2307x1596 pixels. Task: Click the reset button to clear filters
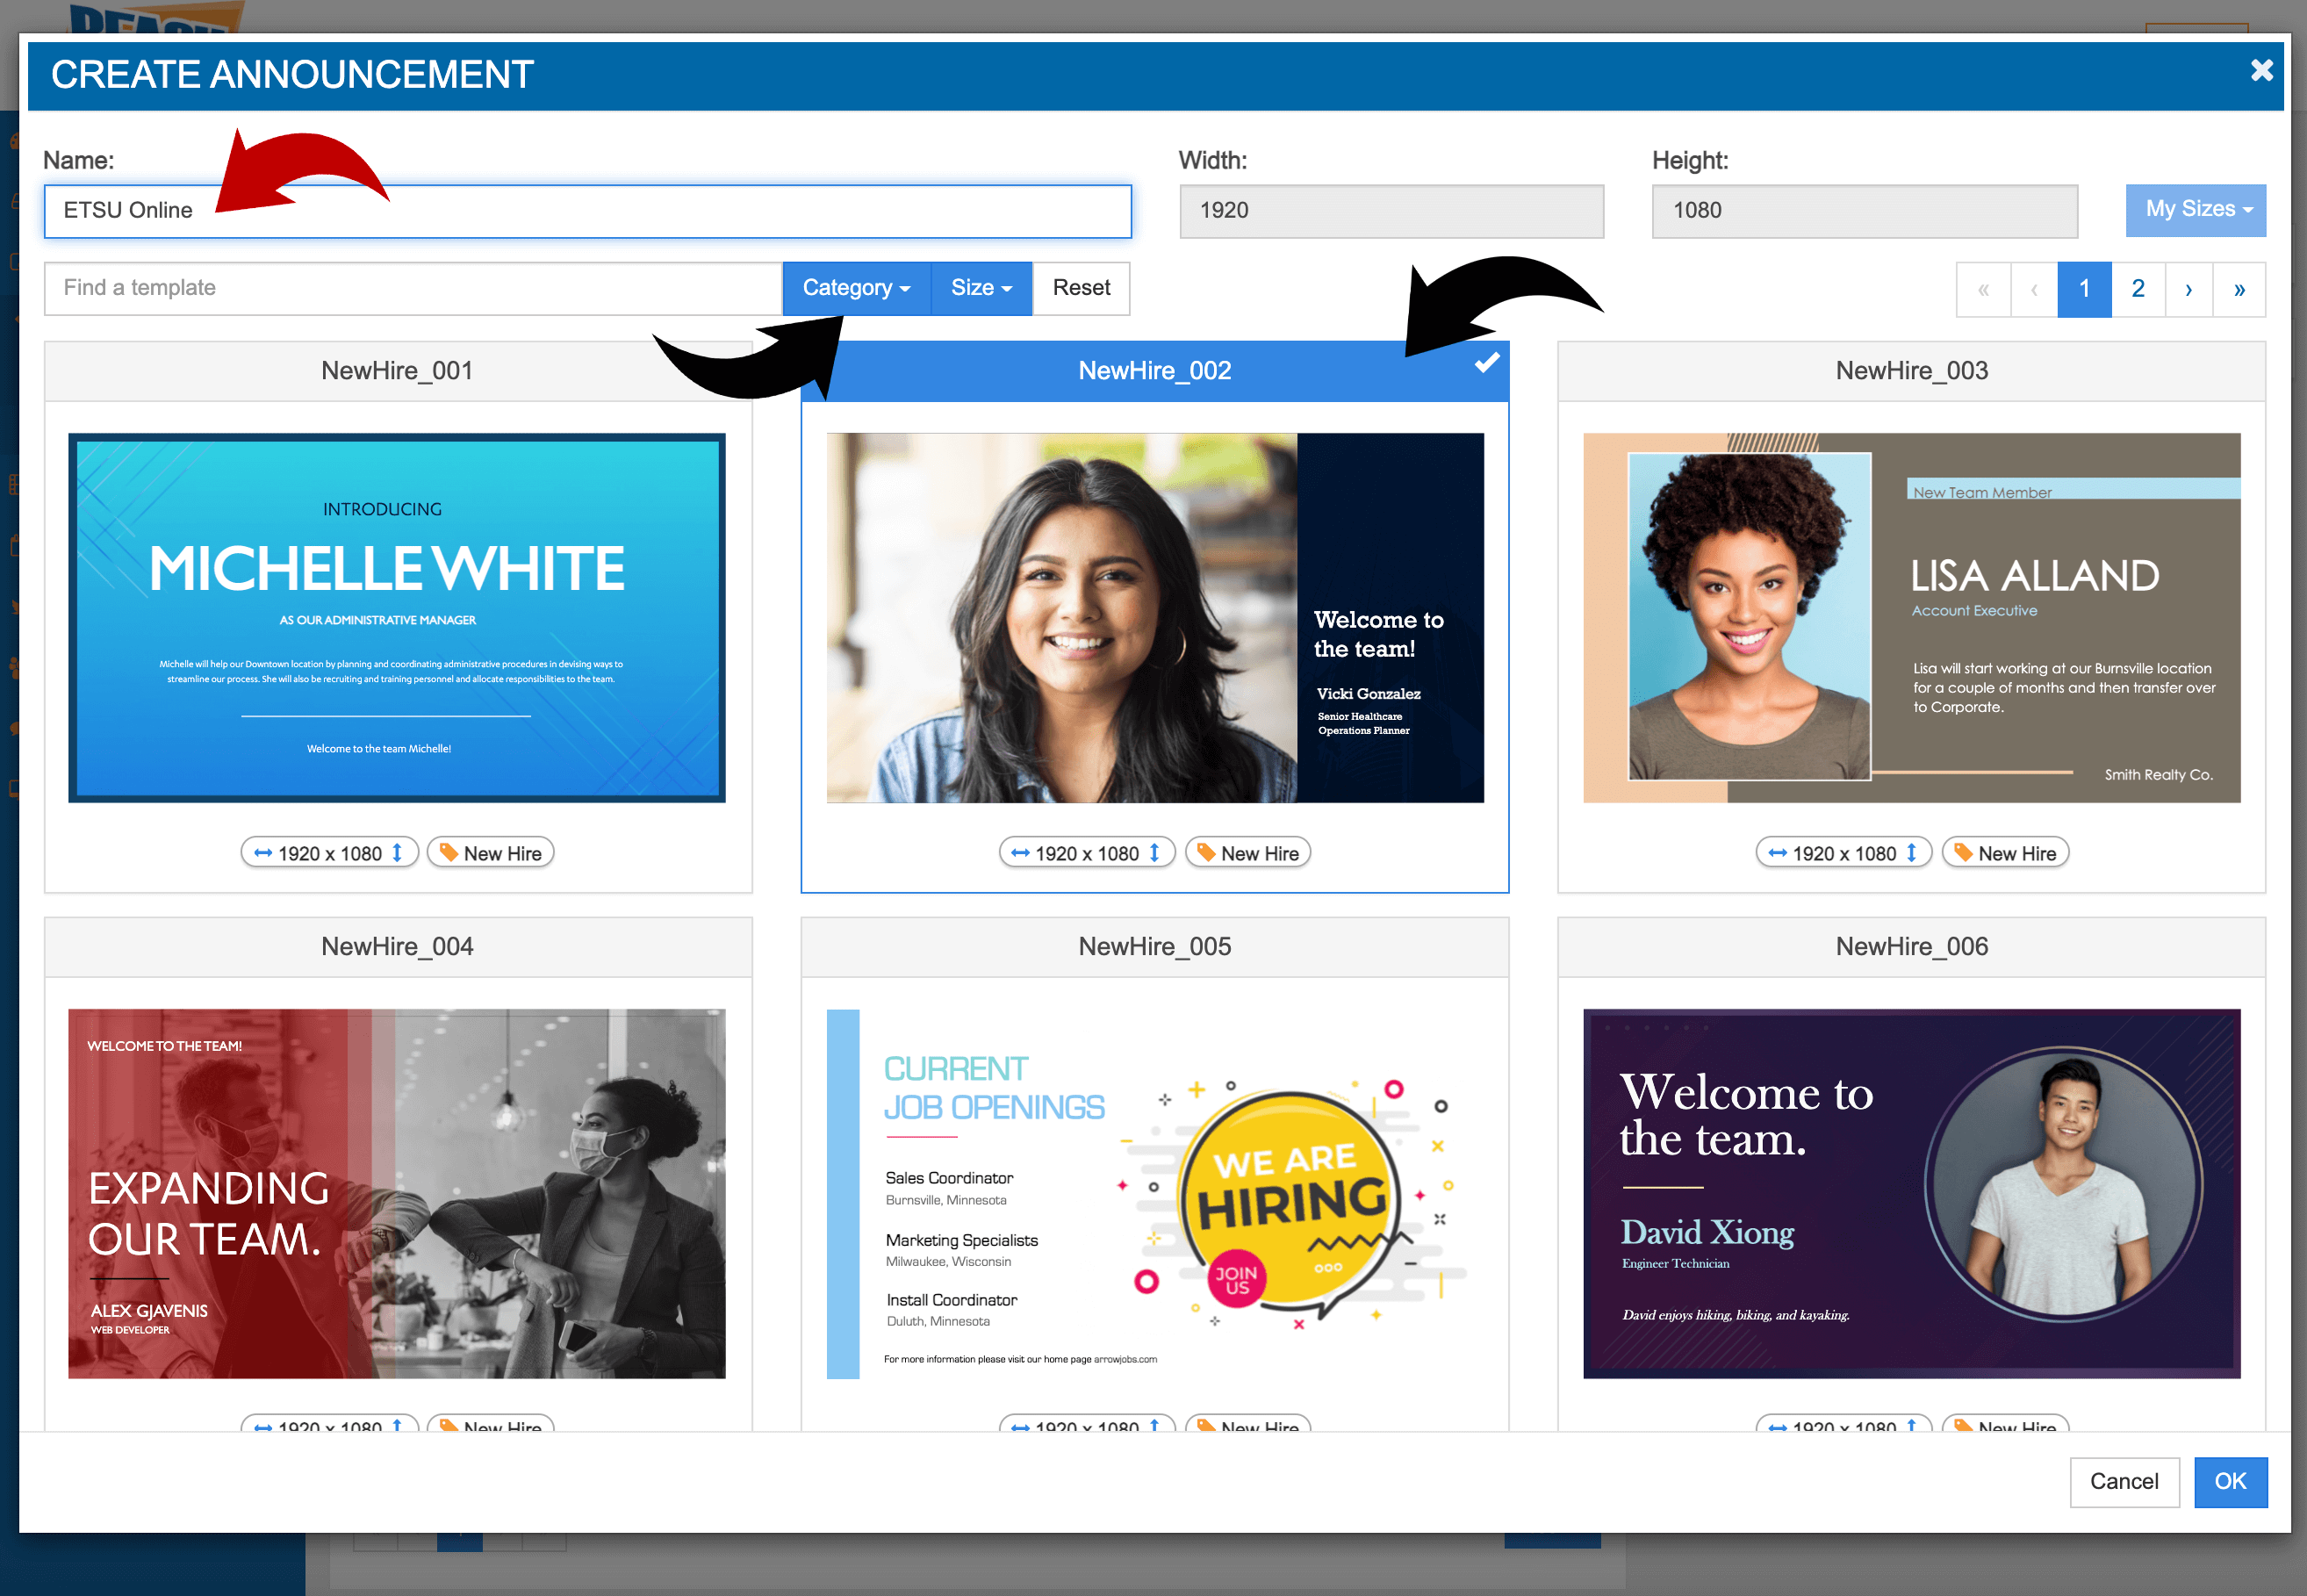[x=1082, y=288]
